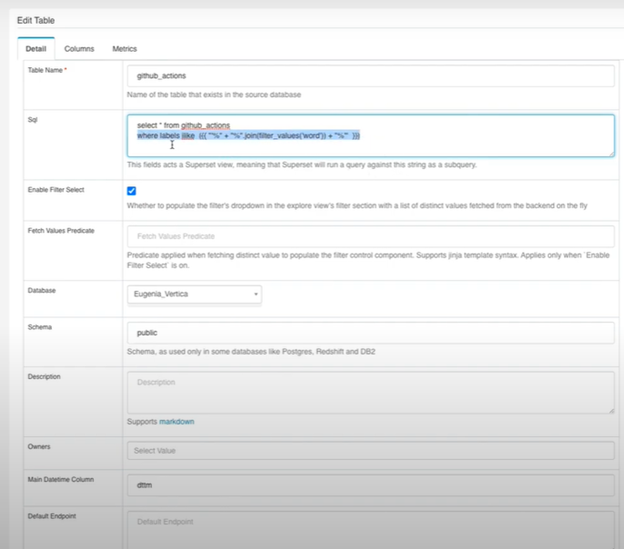Click the Fetch Values Predicate label
Screen dimensions: 624x549
click(x=61, y=230)
